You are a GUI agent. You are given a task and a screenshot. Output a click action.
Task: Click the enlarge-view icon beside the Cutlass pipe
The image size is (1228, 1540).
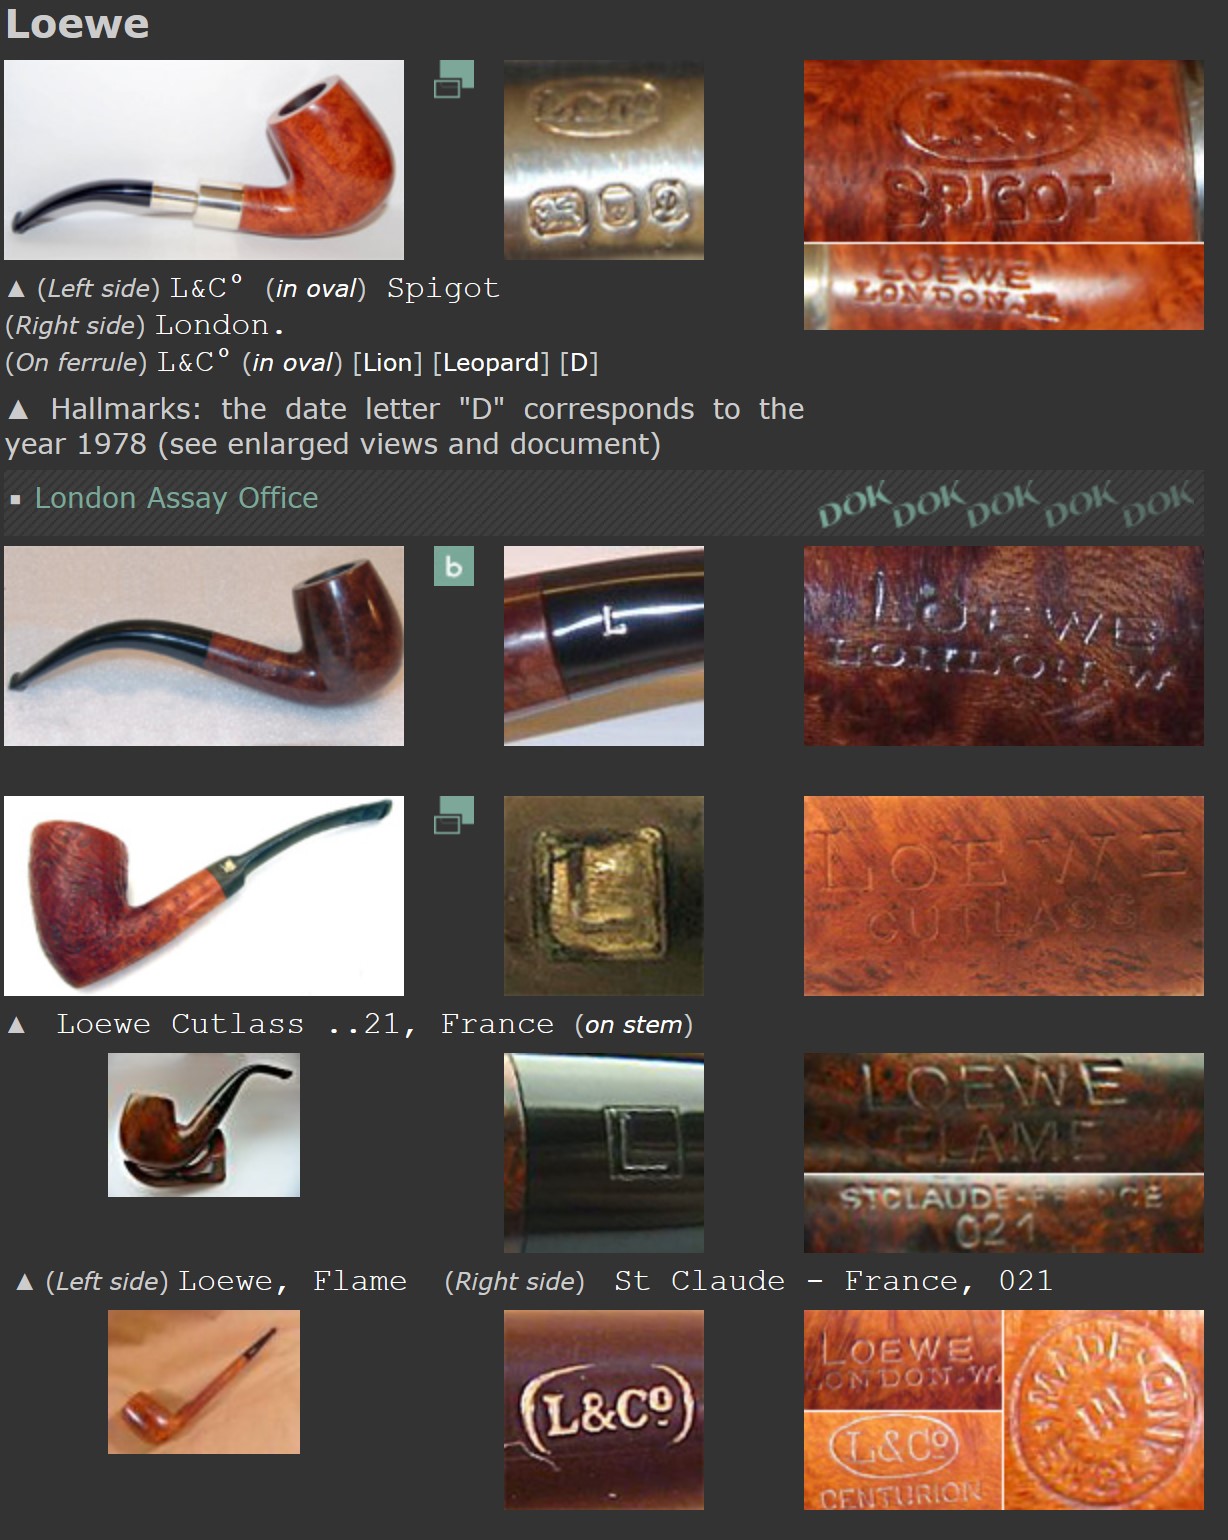coord(454,815)
